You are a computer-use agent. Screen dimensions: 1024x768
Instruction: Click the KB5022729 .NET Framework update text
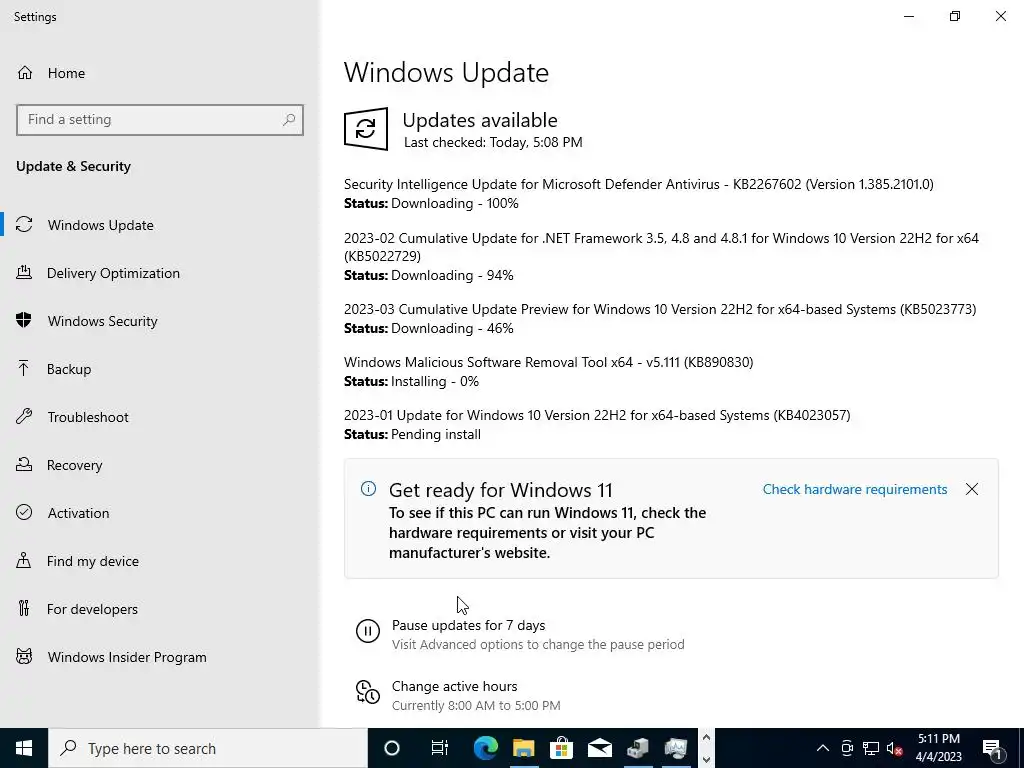click(x=662, y=247)
